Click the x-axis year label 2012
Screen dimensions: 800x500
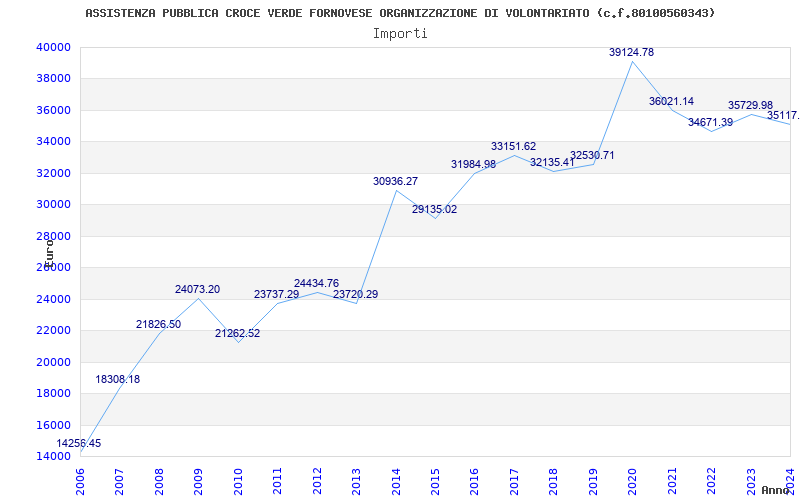pos(317,482)
